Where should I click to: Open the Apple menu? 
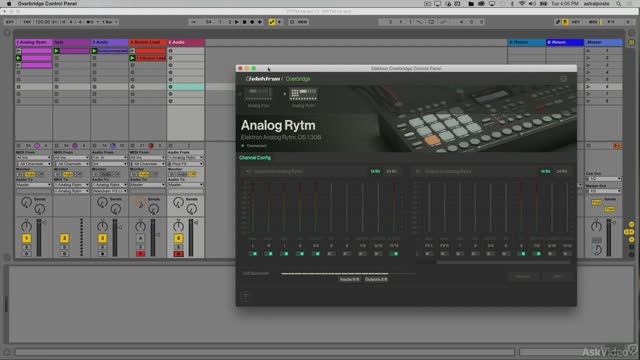coord(9,4)
